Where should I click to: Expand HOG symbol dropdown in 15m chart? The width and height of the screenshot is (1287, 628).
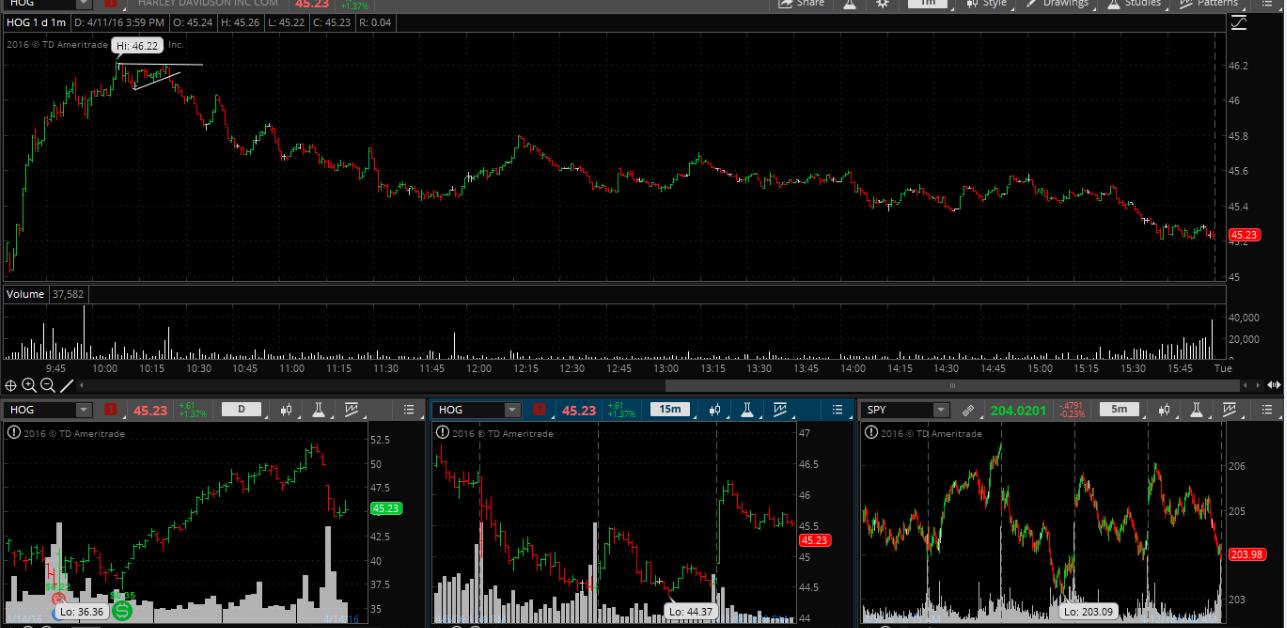513,410
